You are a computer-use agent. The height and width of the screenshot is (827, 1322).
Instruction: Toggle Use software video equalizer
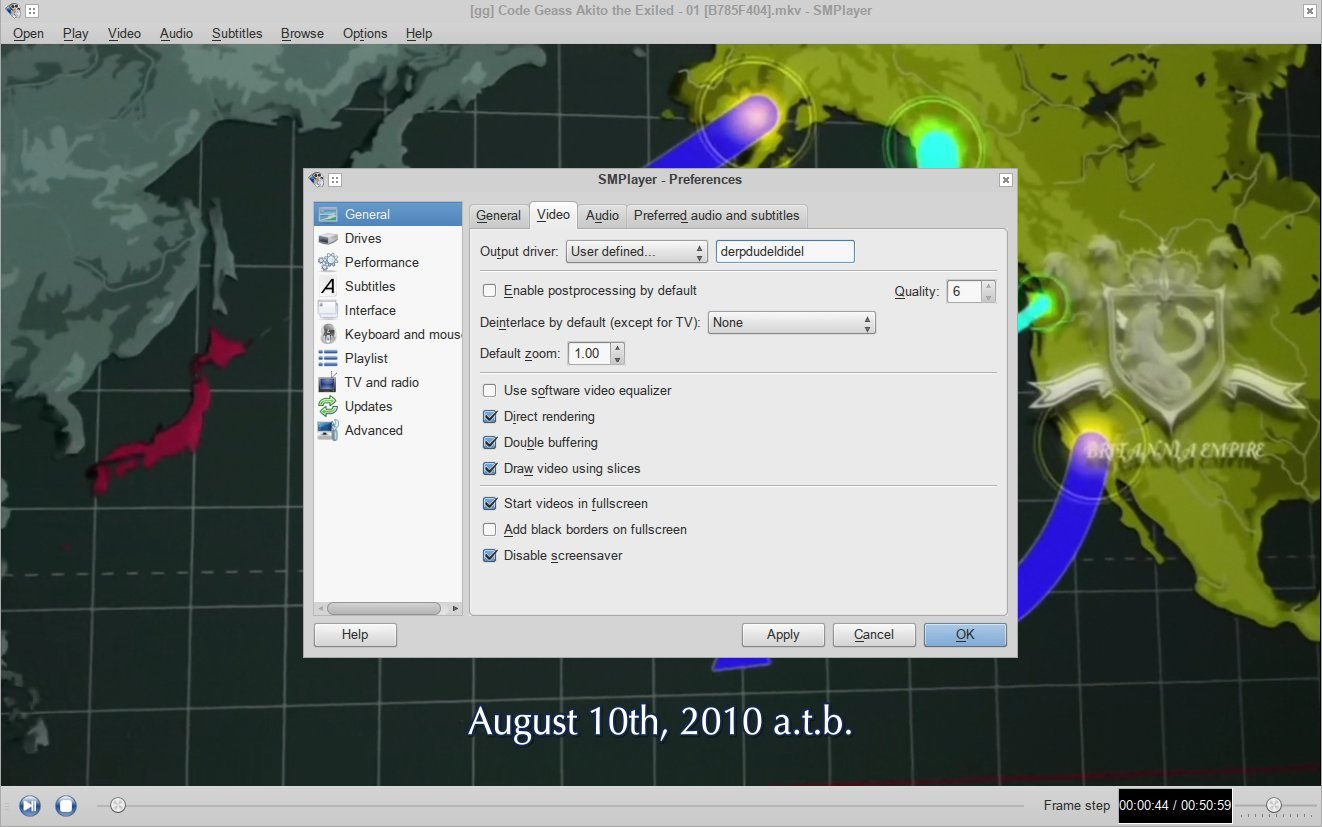490,391
